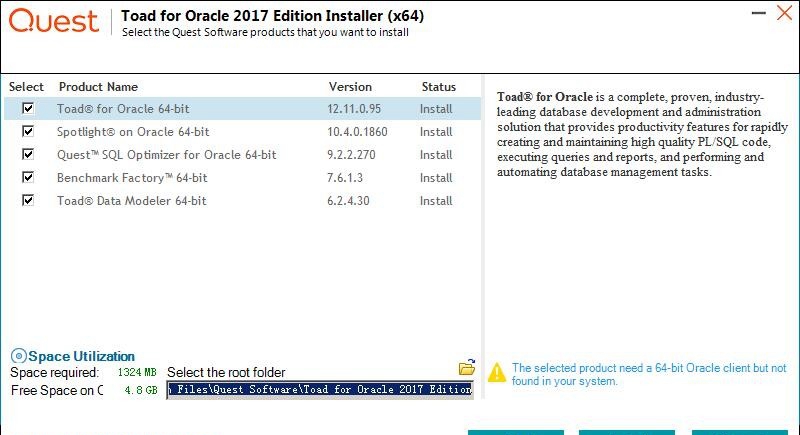Viewport: 800px width, 435px height.
Task: Select Quest SQL Optimizer for Oracle 64-bit
Action: pos(166,155)
